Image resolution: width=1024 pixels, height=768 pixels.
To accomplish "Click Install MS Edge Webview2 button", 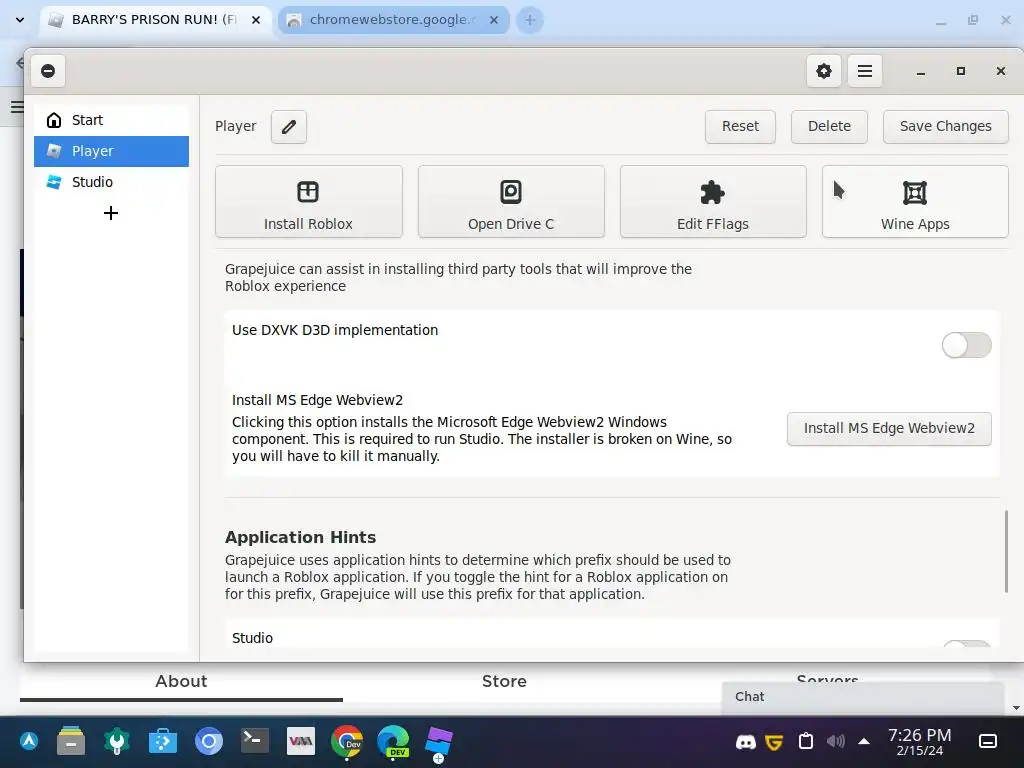I will coord(889,428).
